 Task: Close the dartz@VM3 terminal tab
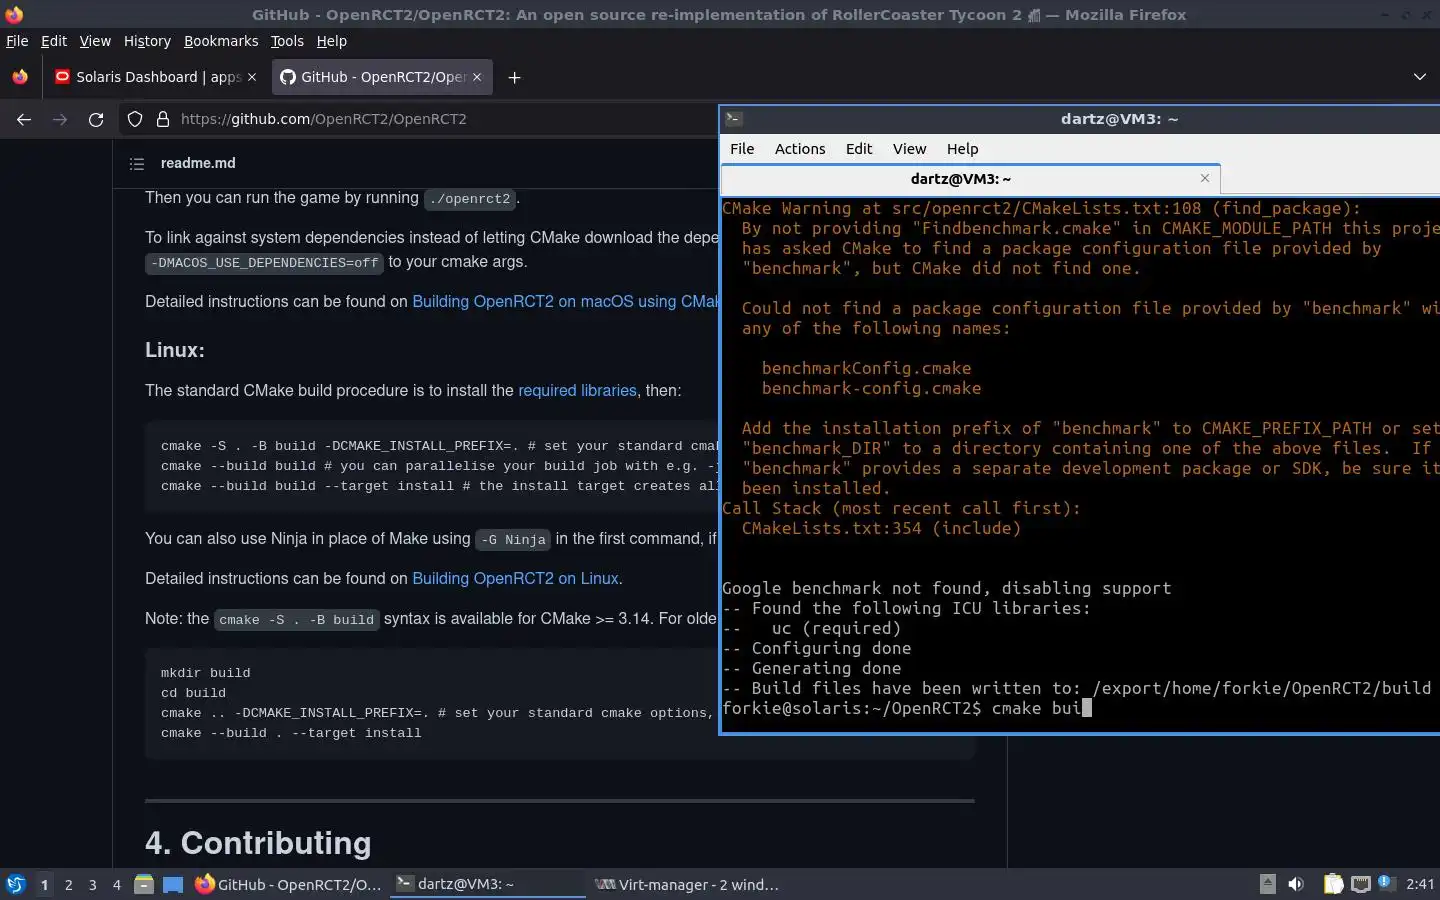(1205, 178)
